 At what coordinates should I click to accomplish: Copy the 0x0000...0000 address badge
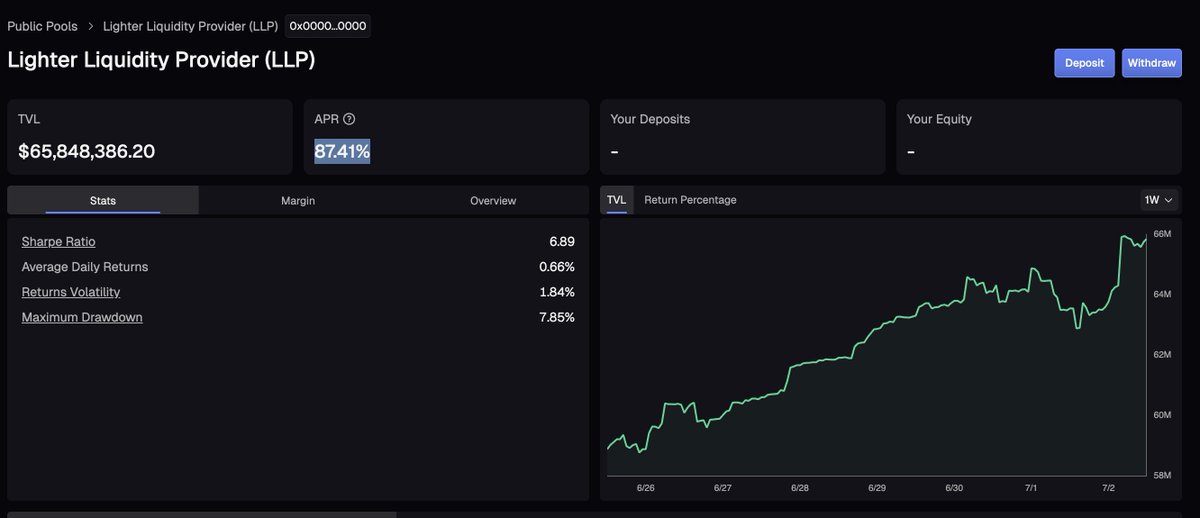[328, 26]
